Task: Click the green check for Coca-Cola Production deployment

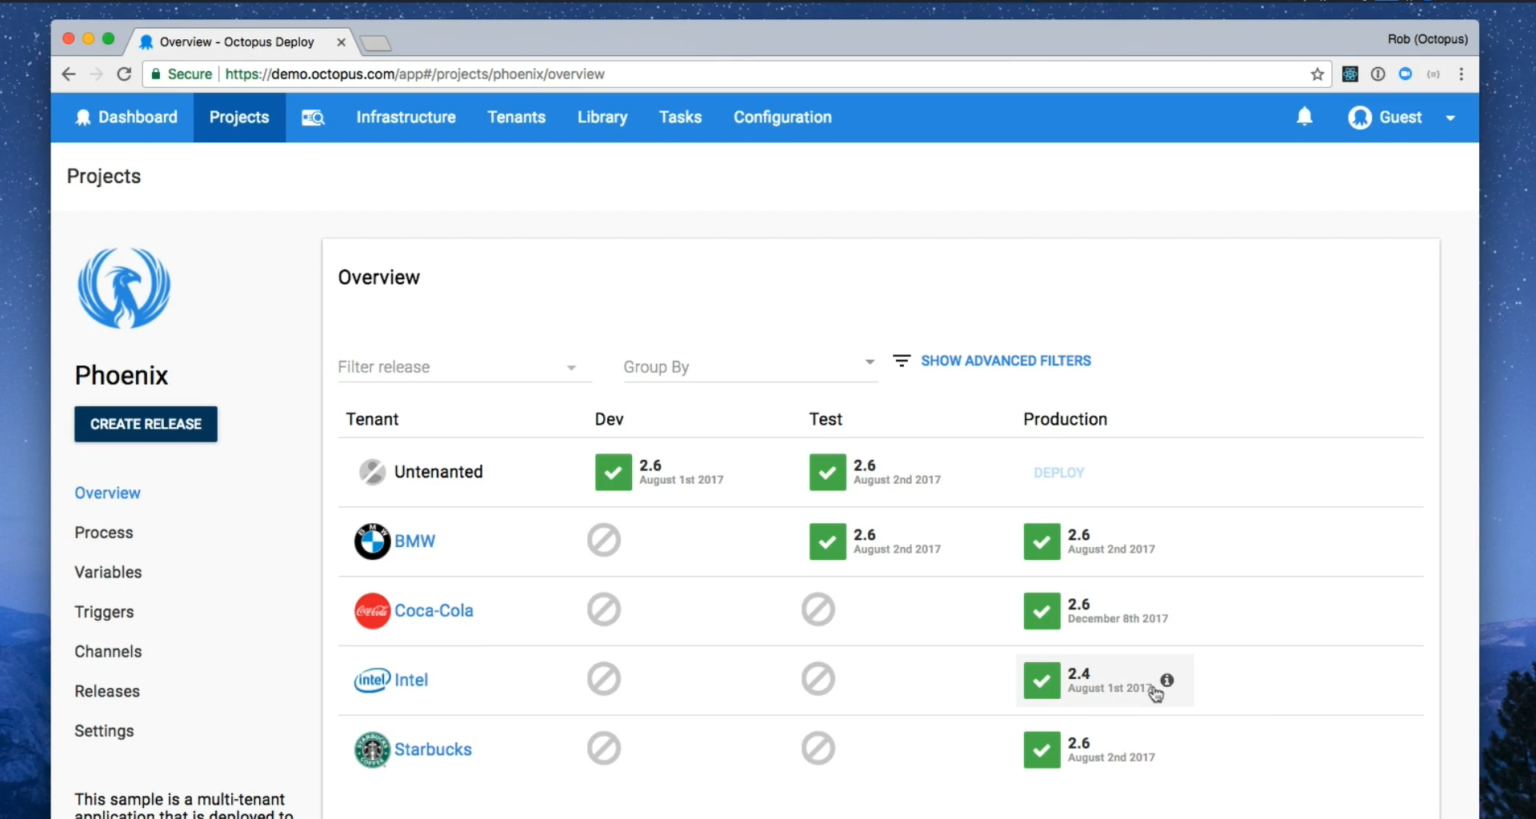Action: tap(1041, 611)
